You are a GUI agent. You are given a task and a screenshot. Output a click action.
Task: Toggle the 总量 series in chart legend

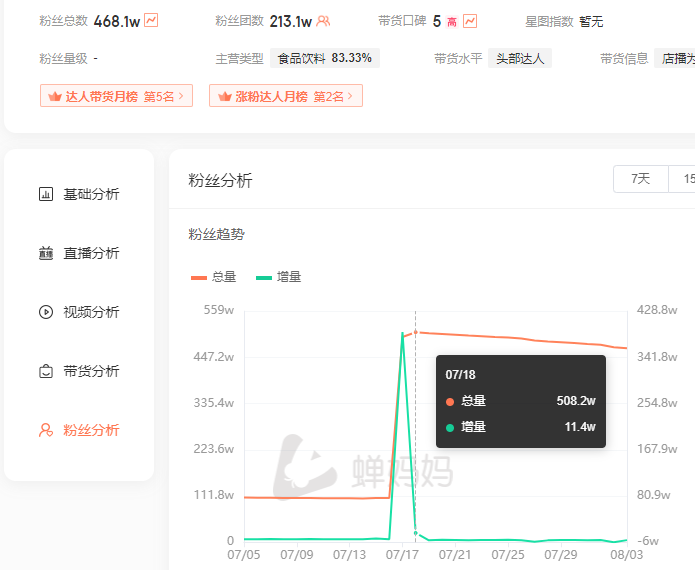coord(213,276)
